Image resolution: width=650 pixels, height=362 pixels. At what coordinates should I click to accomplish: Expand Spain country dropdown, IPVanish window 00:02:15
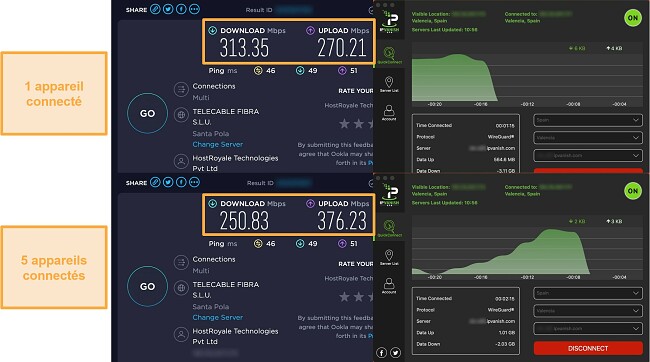[588, 293]
